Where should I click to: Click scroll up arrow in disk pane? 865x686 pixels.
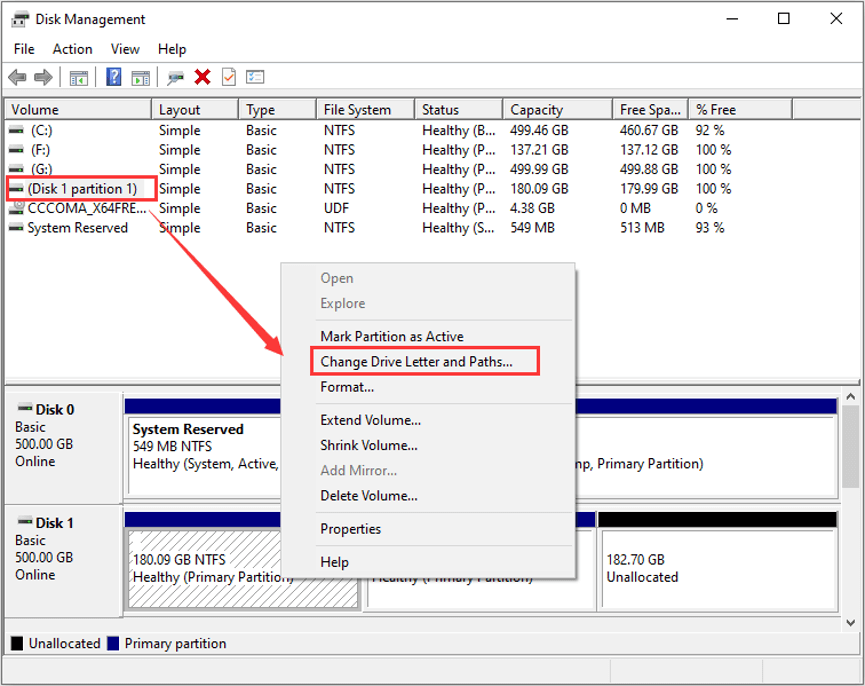[851, 396]
